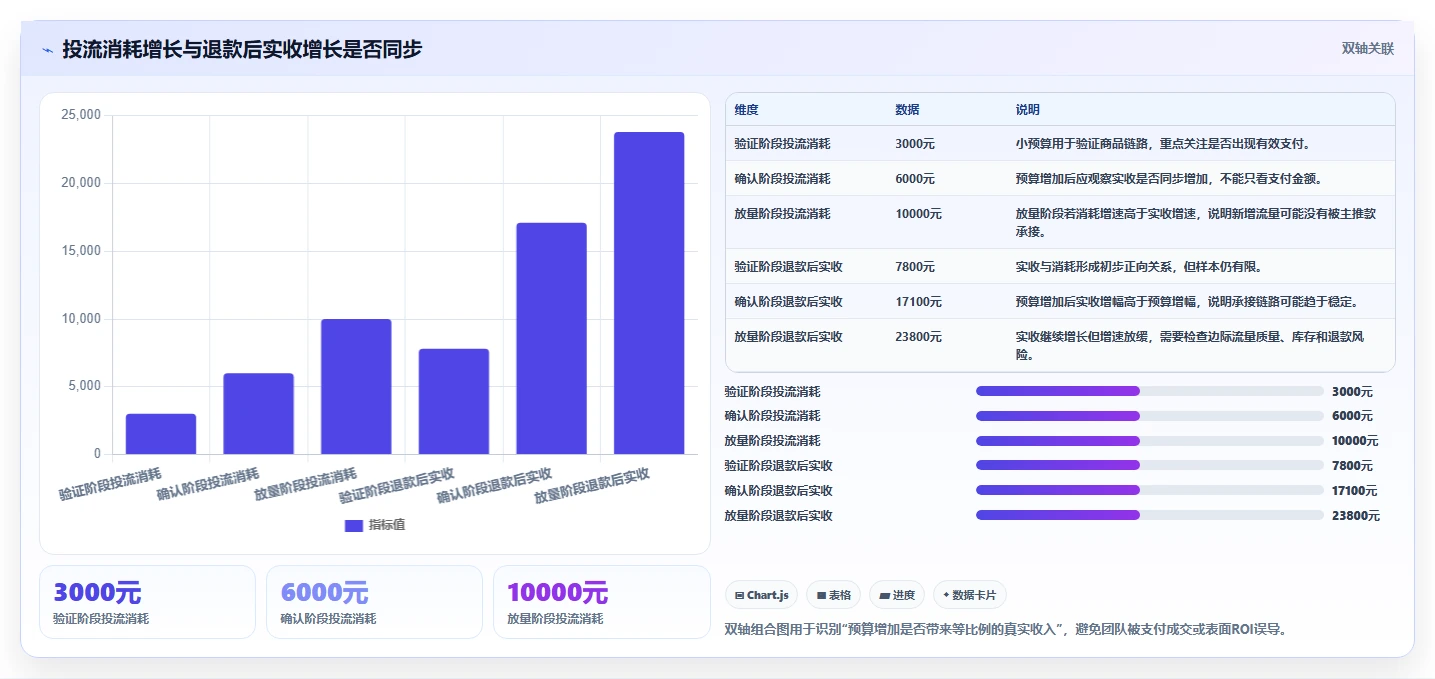Image resolution: width=1435 pixels, height=679 pixels.
Task: Click the description starting 实收继续增长但增速放缓
Action: tap(1190, 346)
